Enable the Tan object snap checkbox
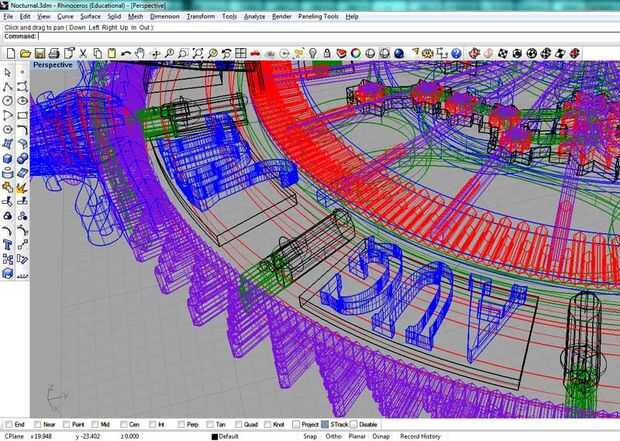 (210, 424)
